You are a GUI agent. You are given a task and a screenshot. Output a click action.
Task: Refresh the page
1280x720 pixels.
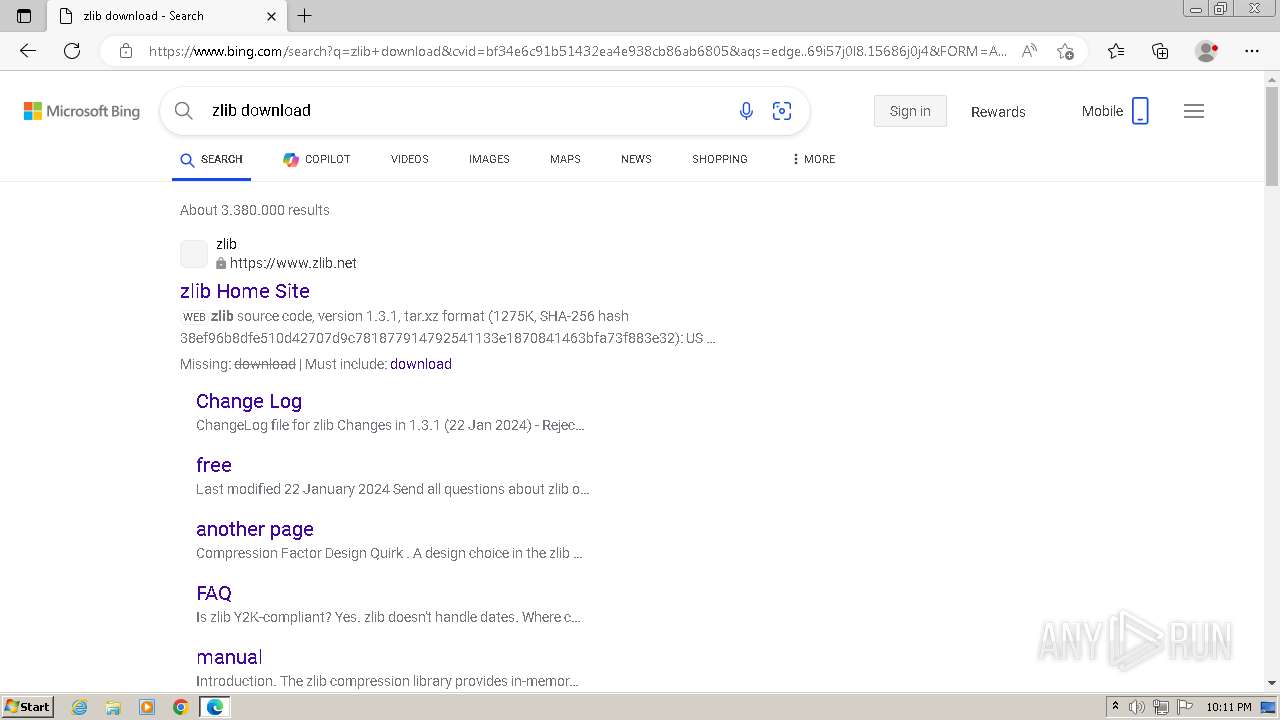pyautogui.click(x=72, y=51)
